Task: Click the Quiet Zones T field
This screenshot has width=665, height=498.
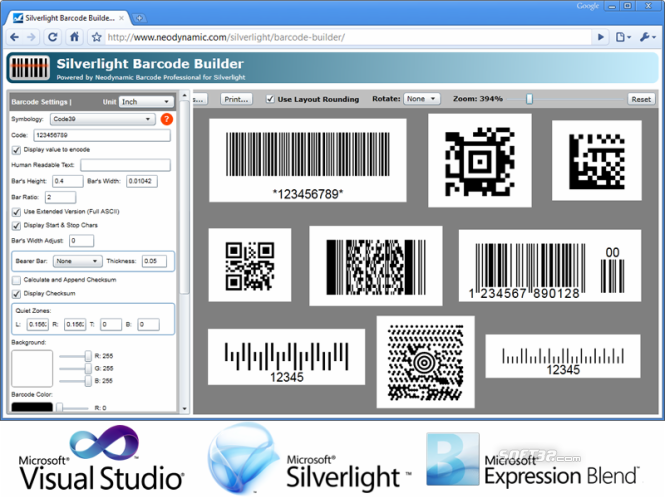Action: point(111,325)
